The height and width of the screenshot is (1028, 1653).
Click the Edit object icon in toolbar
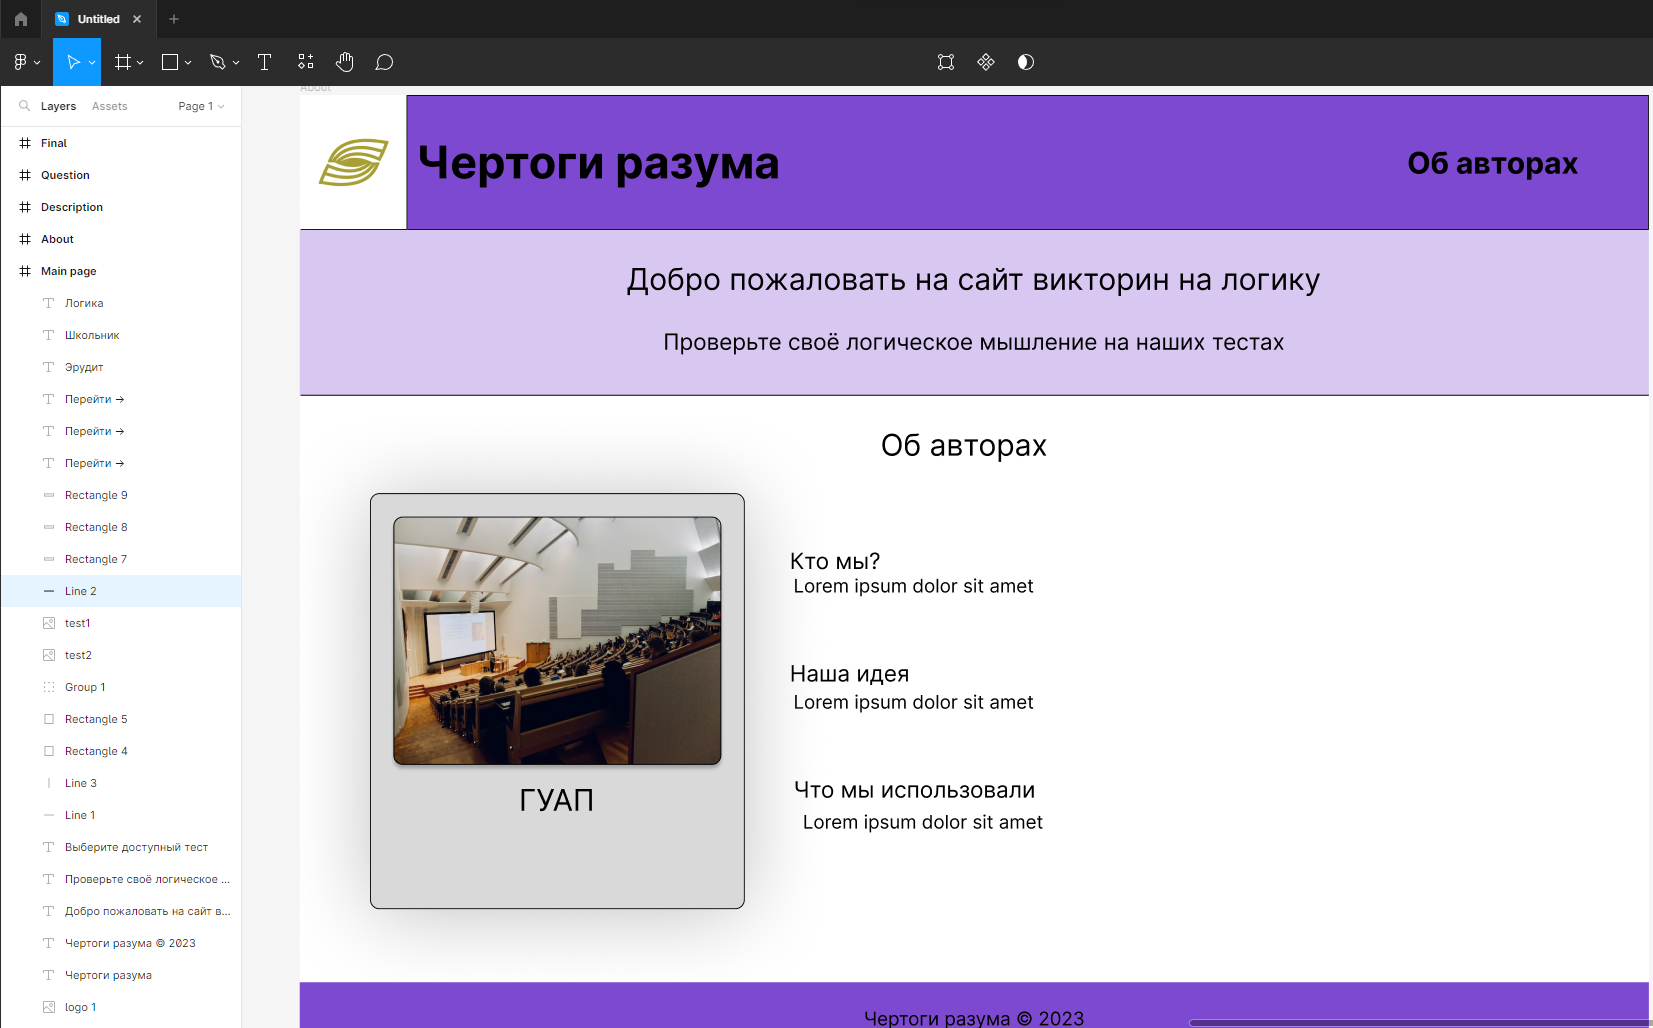[946, 62]
